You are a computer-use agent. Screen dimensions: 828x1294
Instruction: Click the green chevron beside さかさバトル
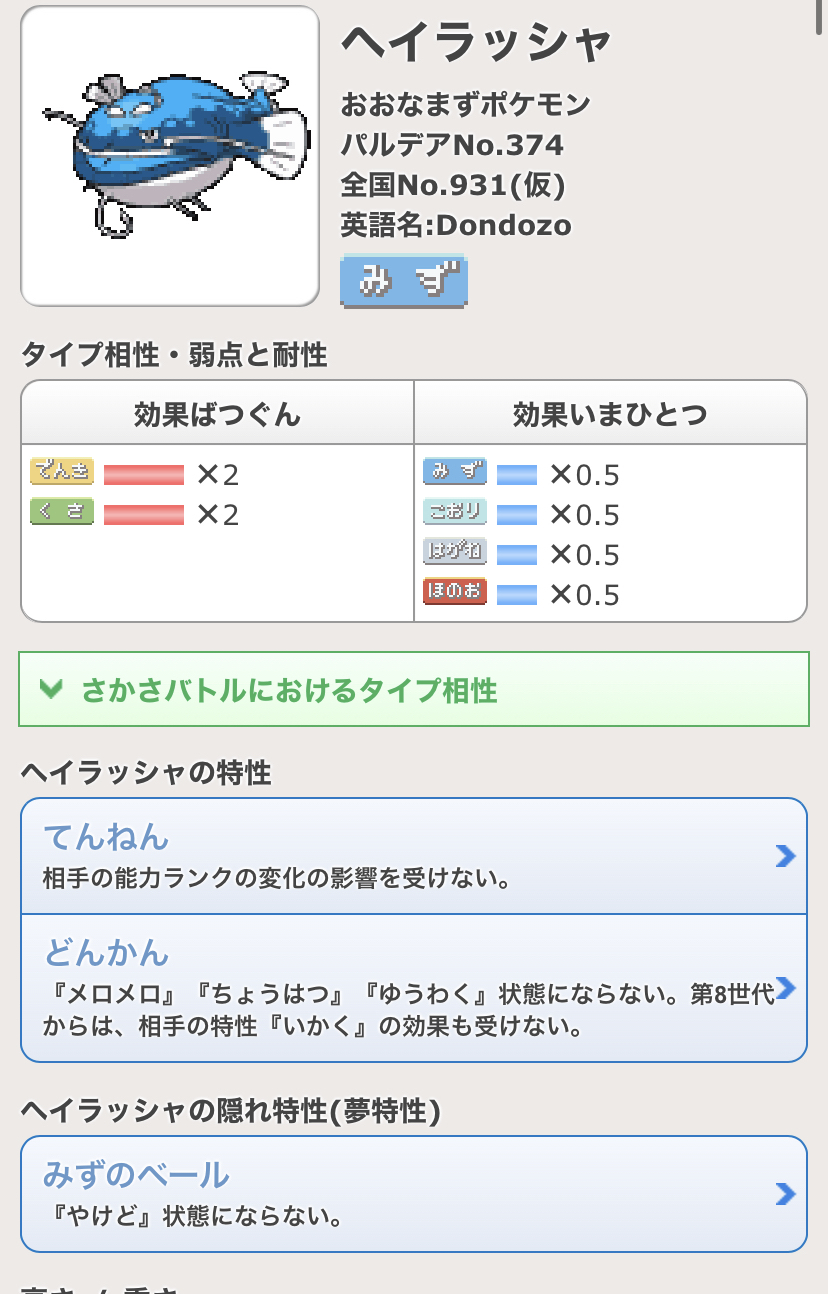pos(51,689)
